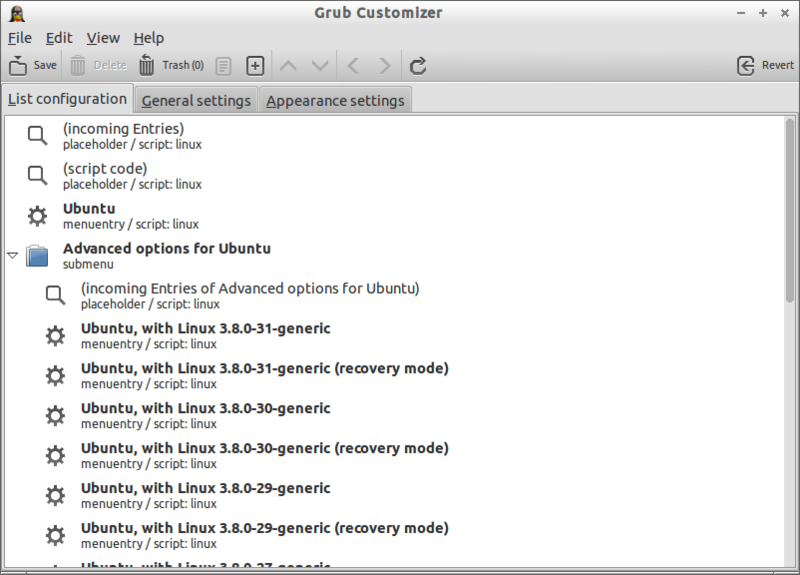
Task: Click gear icon of Linux 3.8.0-31-generic entry
Action: (55, 336)
